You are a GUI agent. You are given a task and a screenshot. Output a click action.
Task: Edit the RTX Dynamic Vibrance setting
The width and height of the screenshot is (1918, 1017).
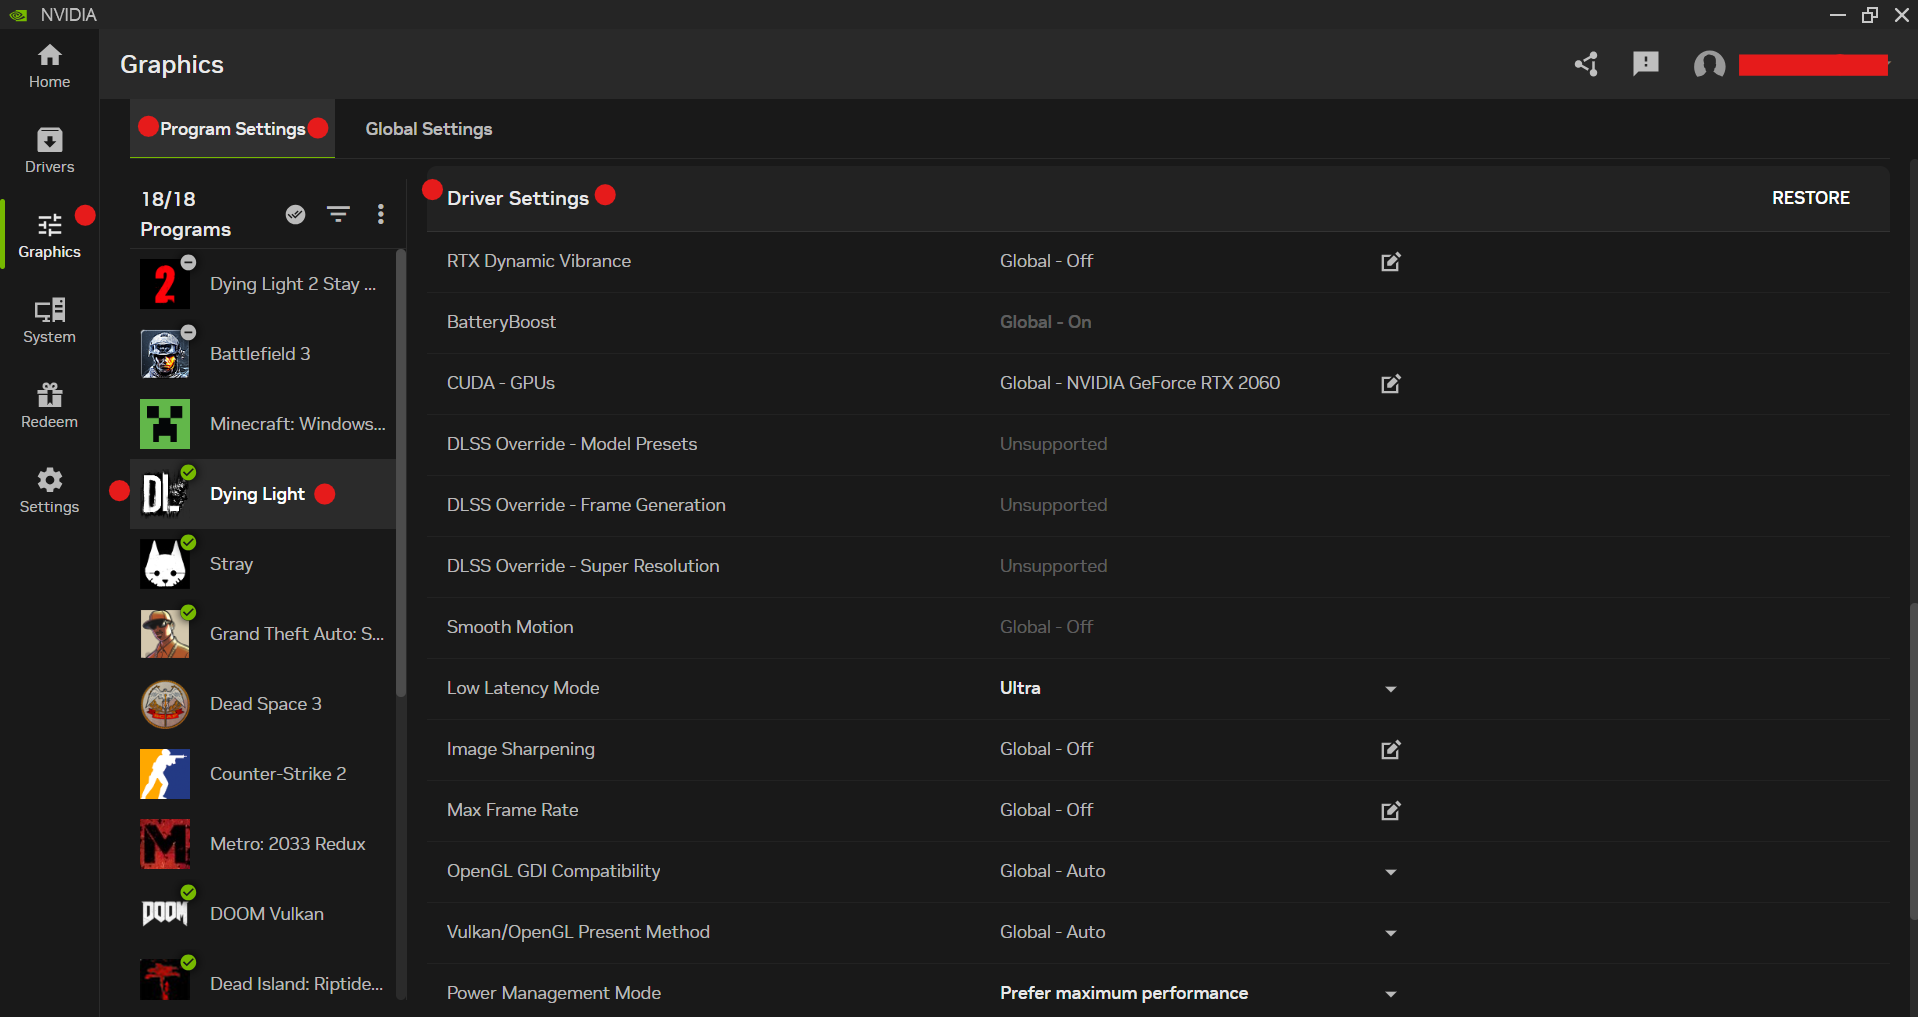pos(1390,262)
